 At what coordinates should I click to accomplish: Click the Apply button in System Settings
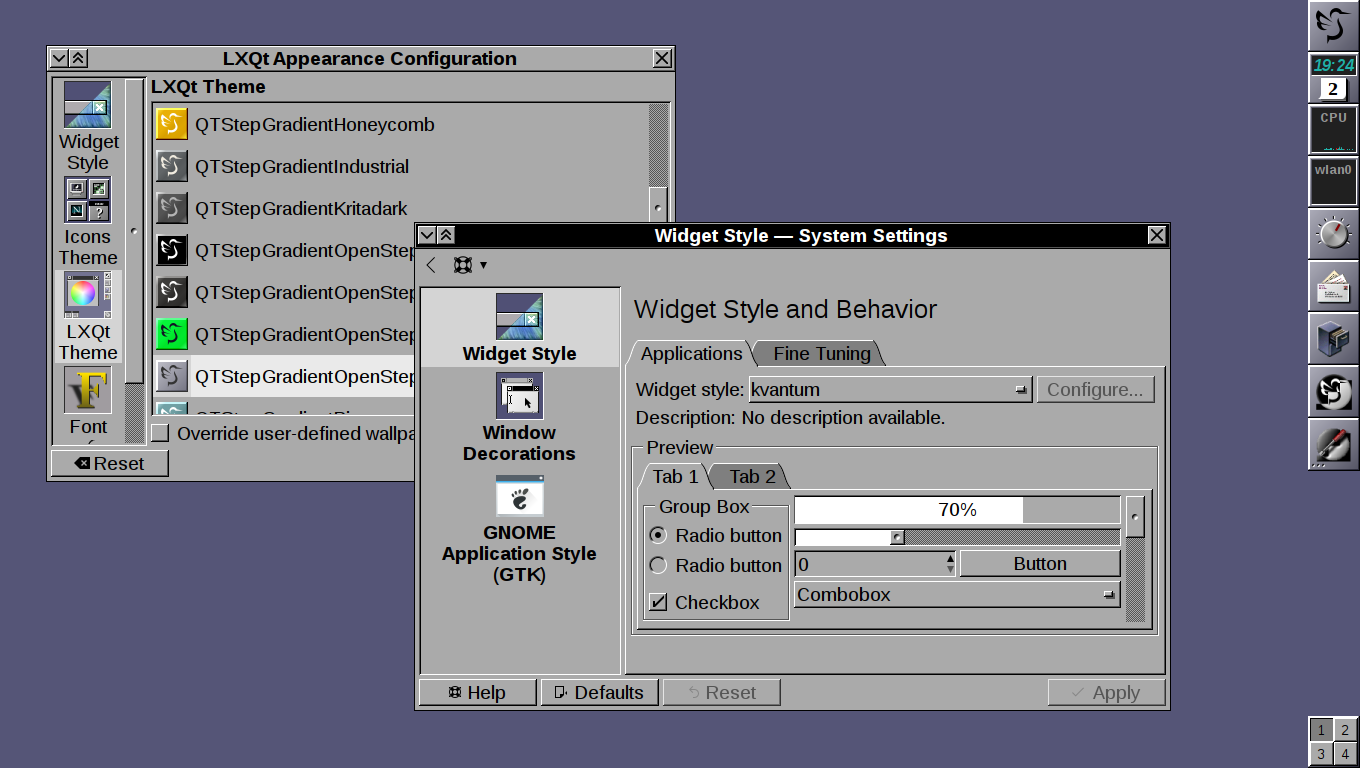[x=1106, y=692]
